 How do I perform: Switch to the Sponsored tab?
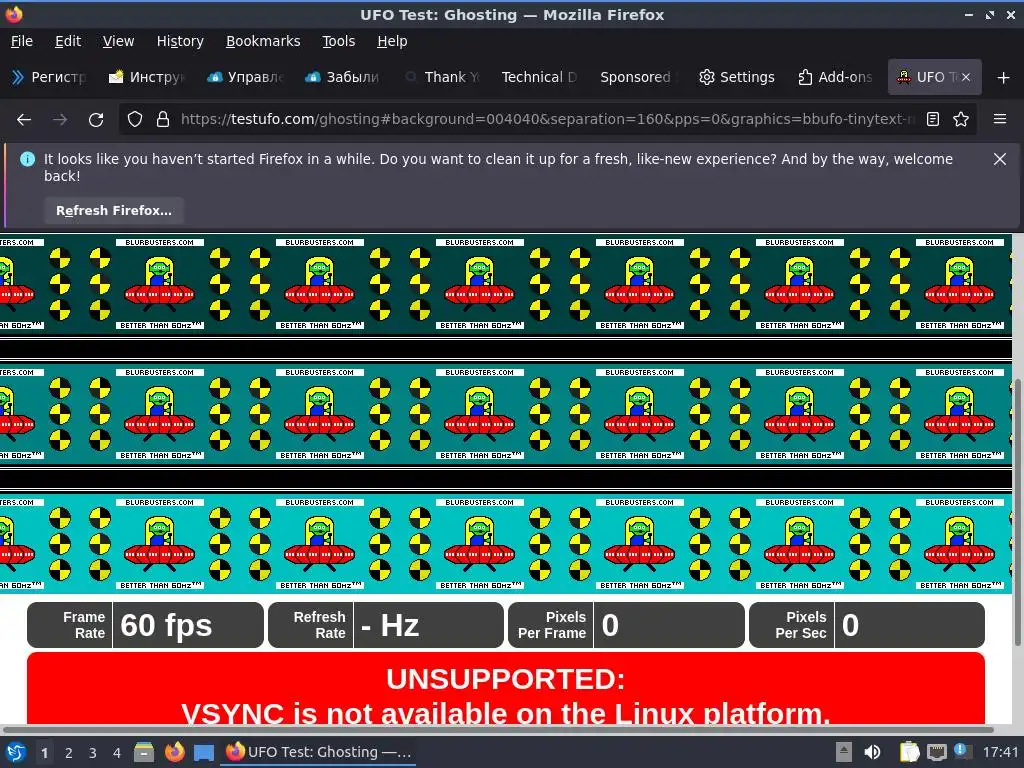click(638, 77)
